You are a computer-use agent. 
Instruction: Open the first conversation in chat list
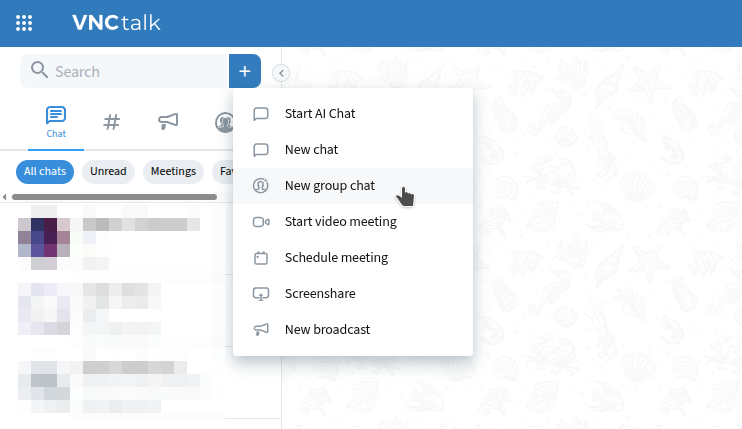(120, 240)
